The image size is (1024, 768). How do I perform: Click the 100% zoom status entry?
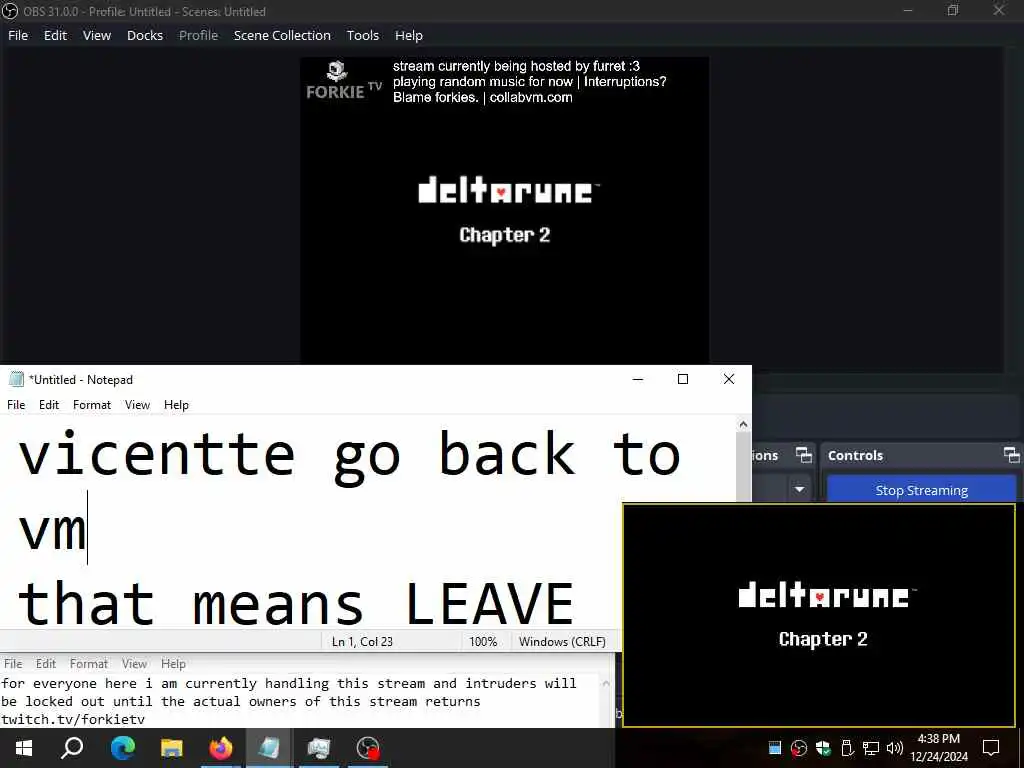point(483,641)
